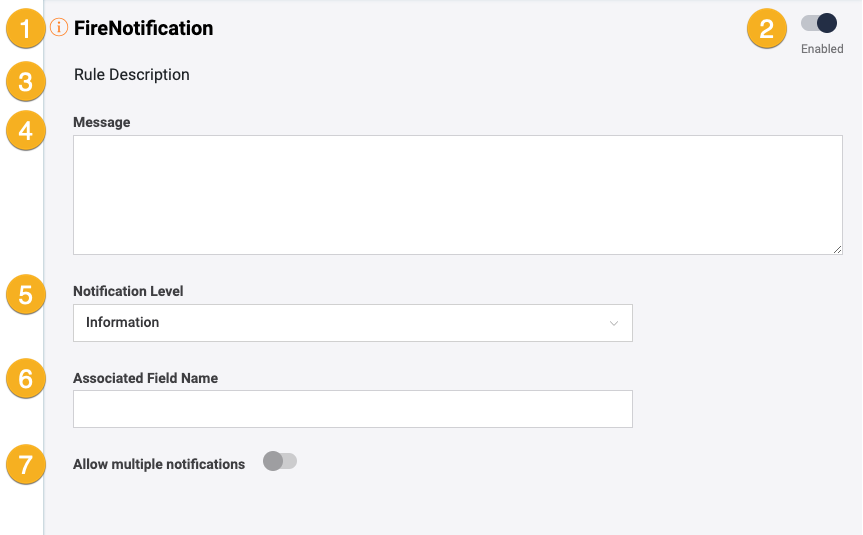Focus the Associated Field Name input box
Screen dimensions: 863x535
pyautogui.click(x=352, y=409)
